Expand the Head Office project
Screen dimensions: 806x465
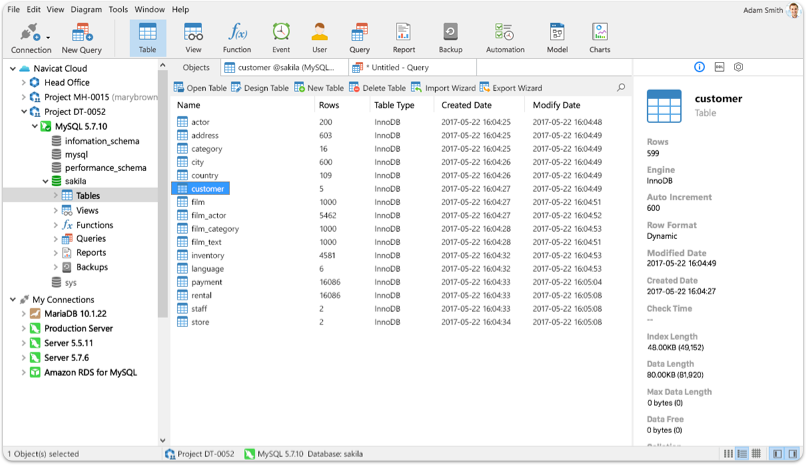point(23,82)
